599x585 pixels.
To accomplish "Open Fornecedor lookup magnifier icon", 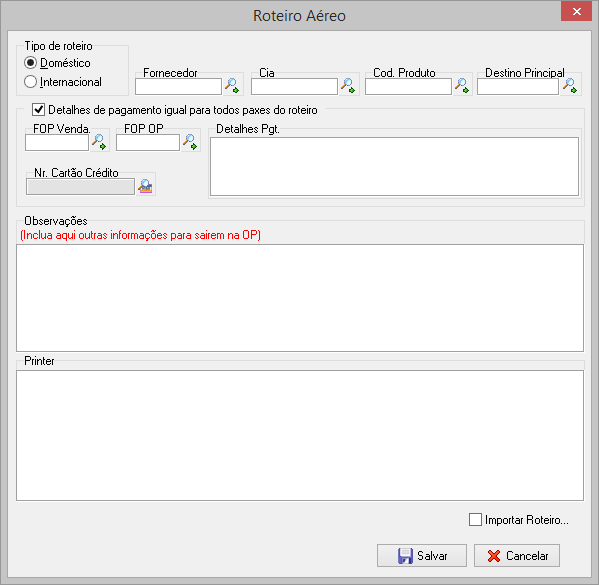I will [232, 85].
